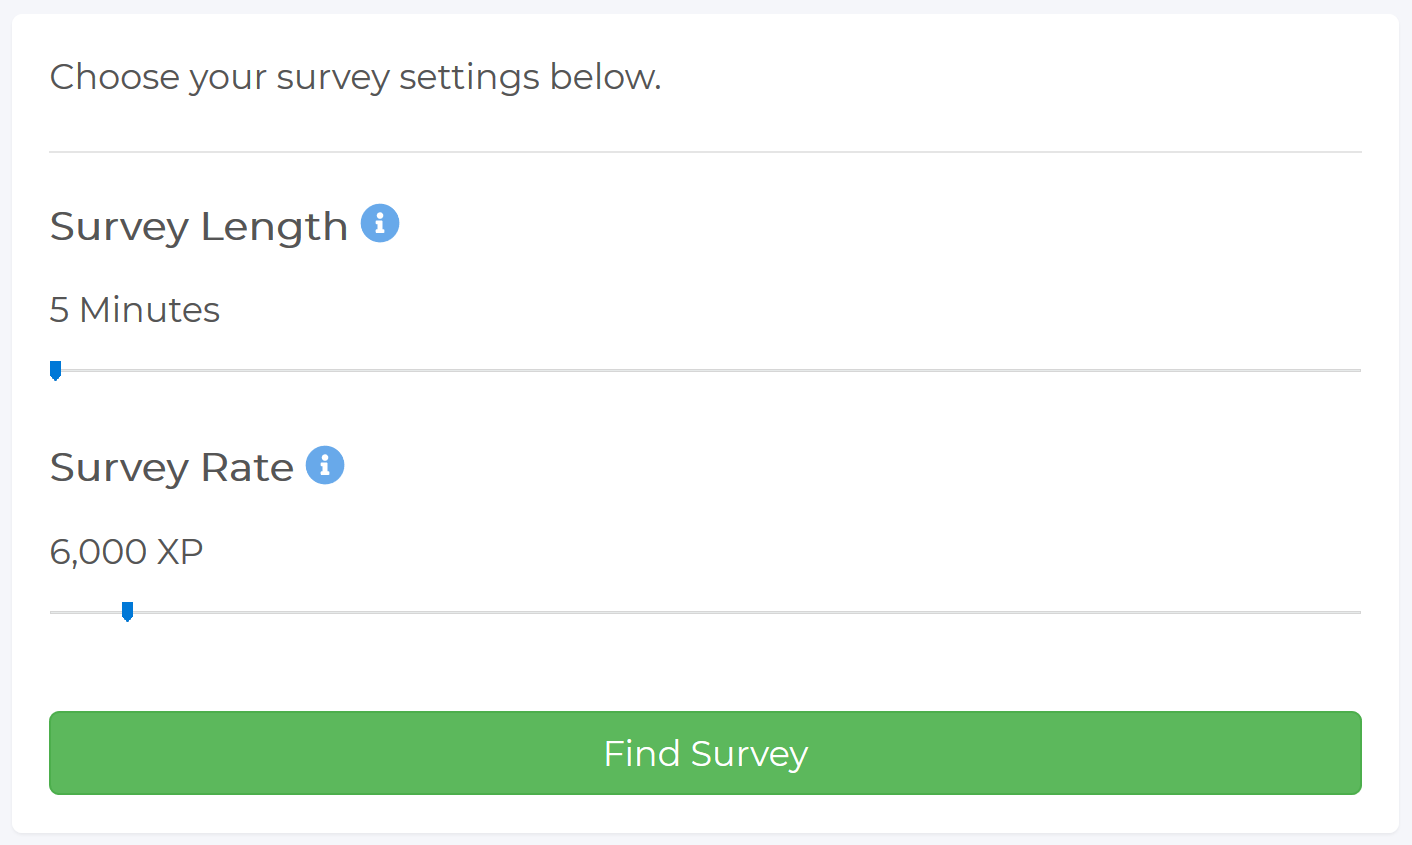This screenshot has width=1412, height=845.
Task: Click the midpoint of Survey Rate track
Action: point(706,612)
